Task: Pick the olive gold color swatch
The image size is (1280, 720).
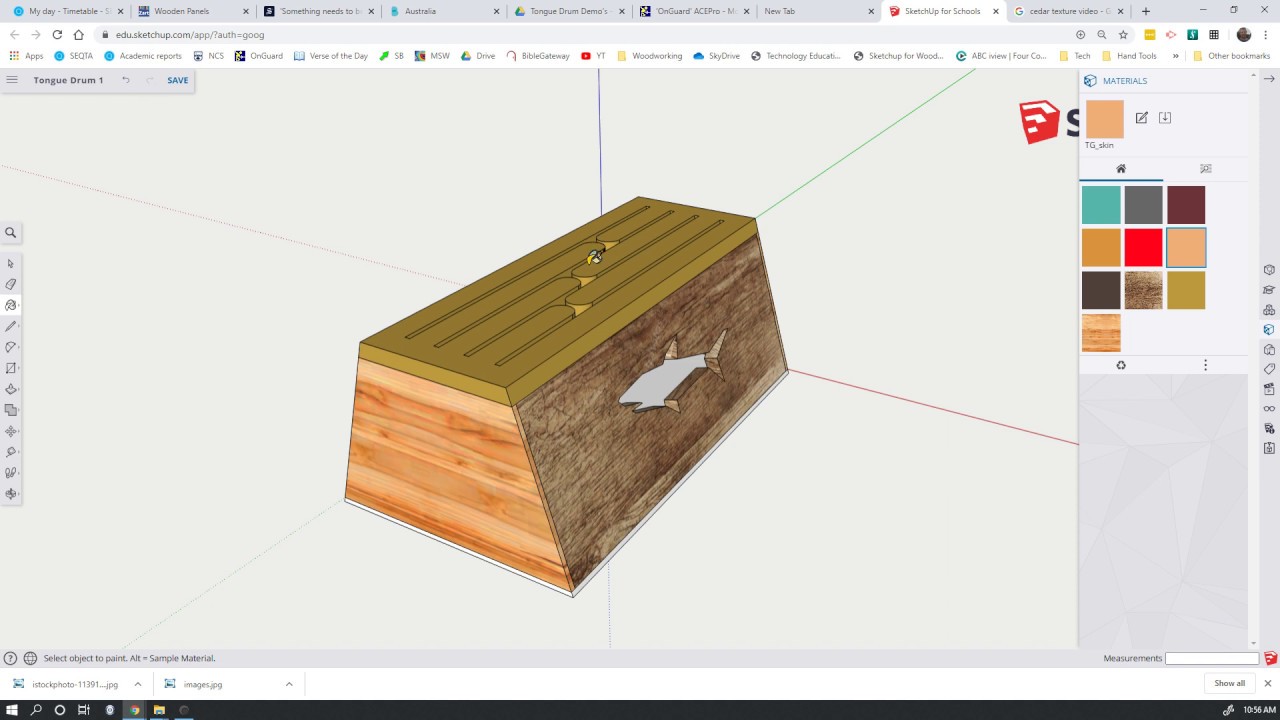Action: click(x=1186, y=290)
